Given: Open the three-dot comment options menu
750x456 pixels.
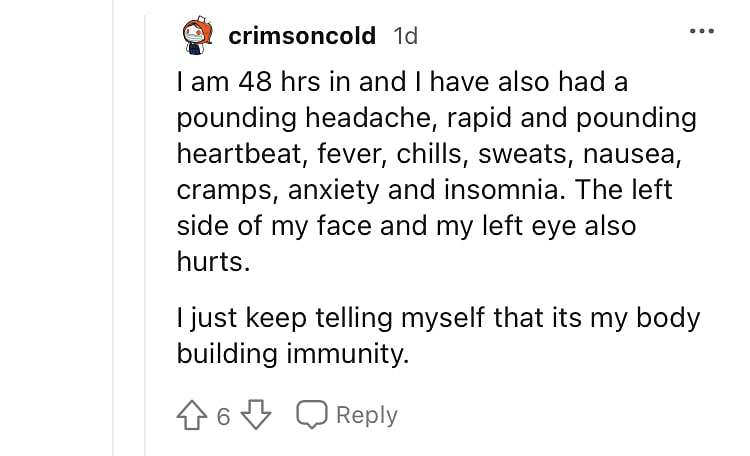Looking at the screenshot, I should [702, 32].
